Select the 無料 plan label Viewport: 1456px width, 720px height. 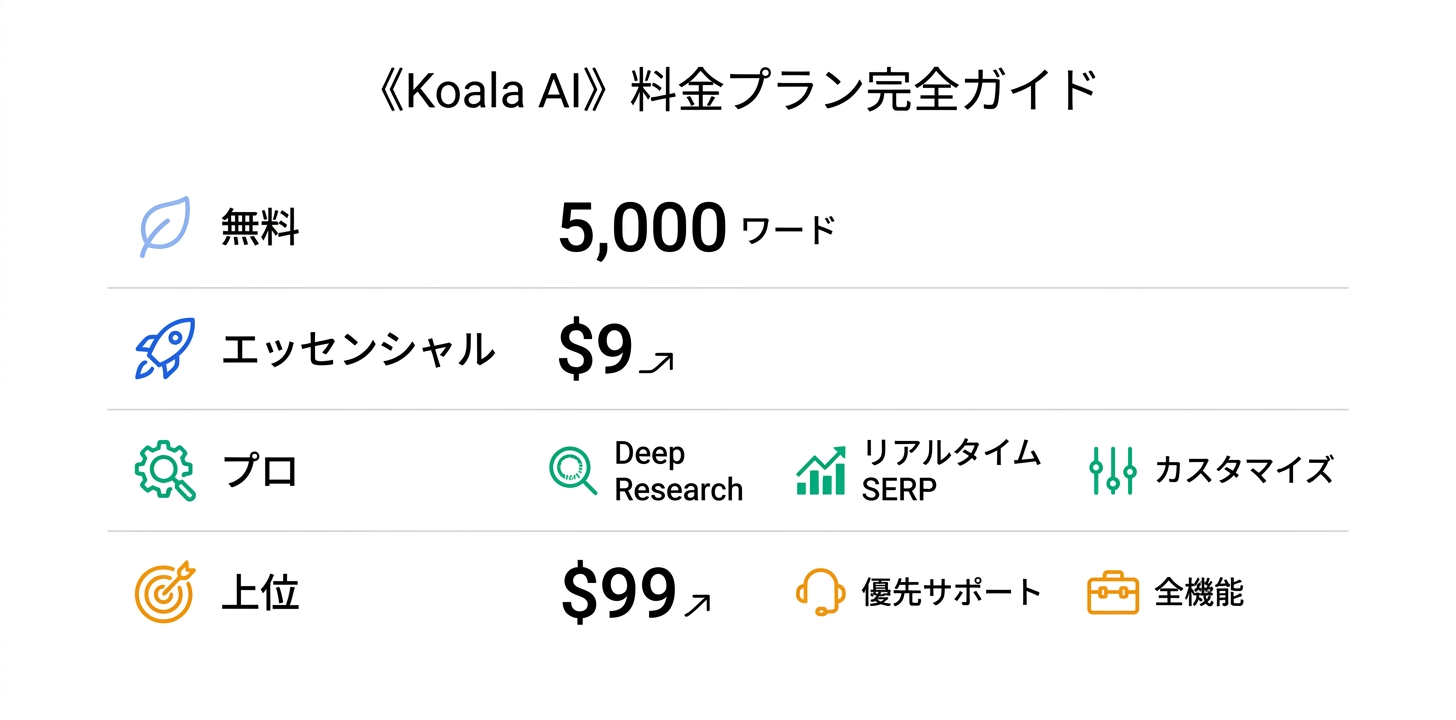click(260, 230)
